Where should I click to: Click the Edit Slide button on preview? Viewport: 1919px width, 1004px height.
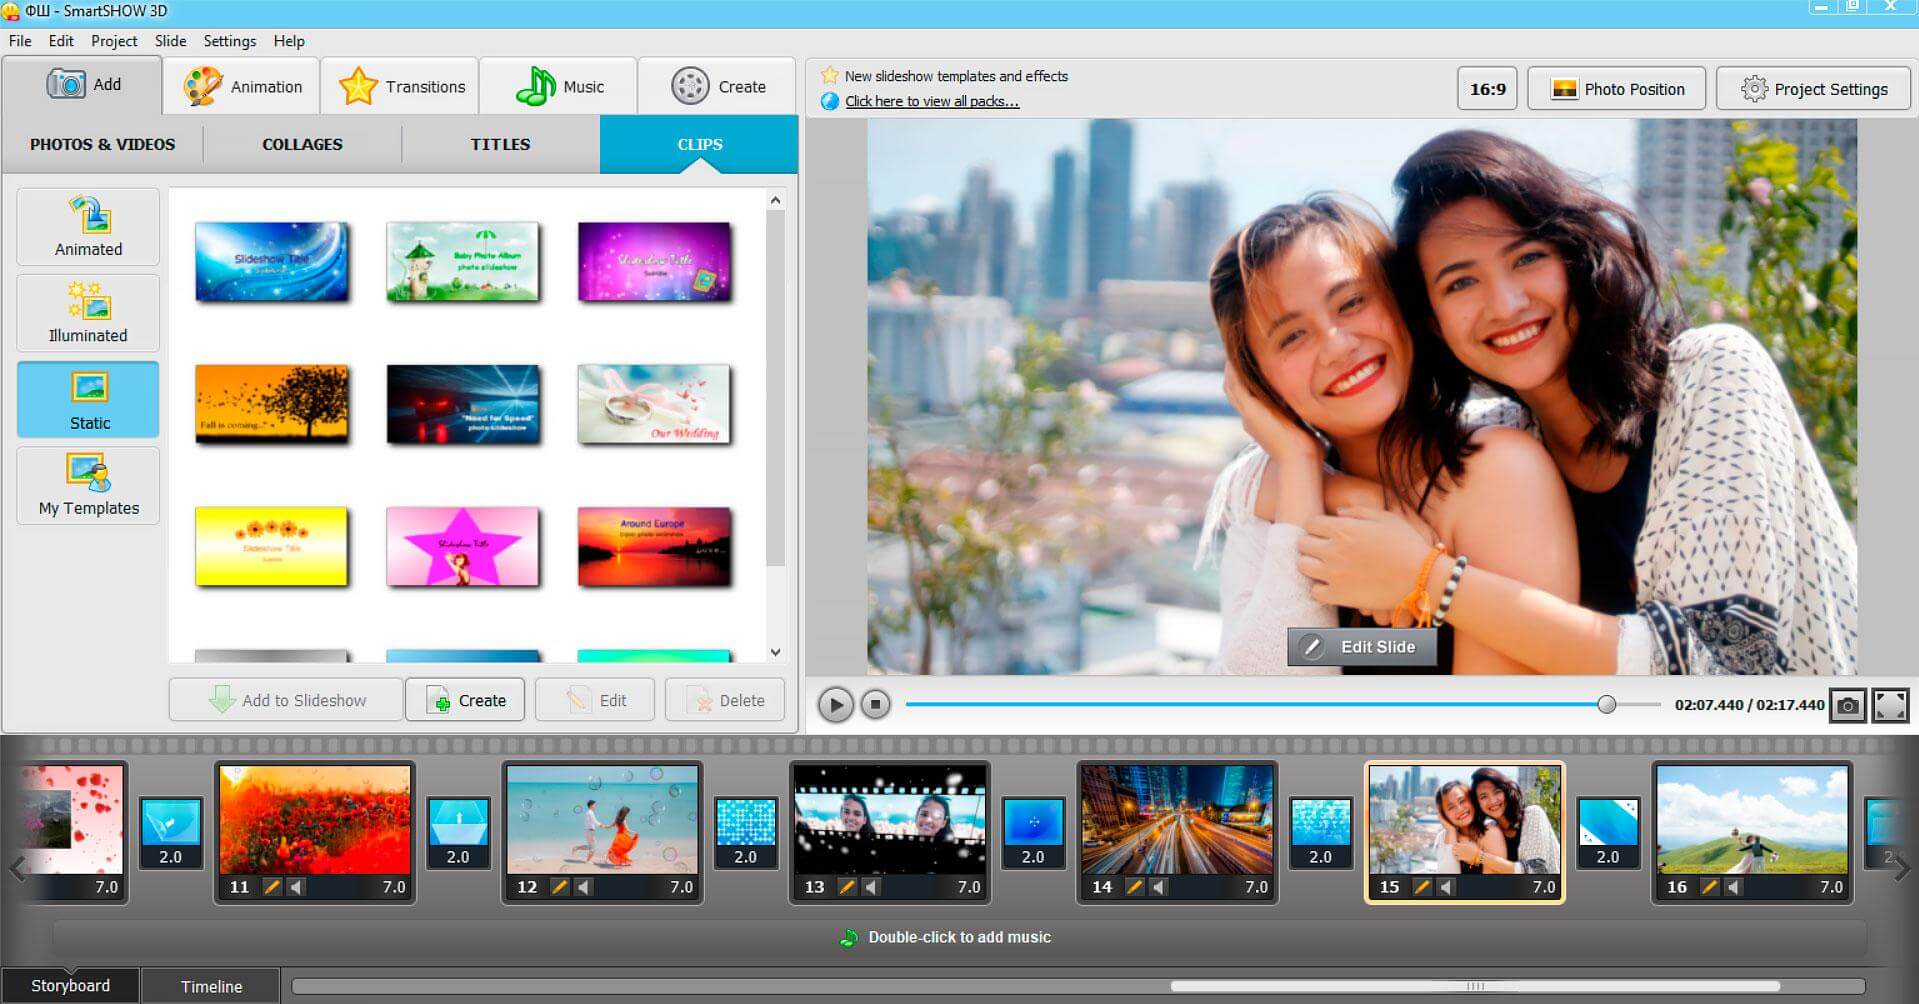pyautogui.click(x=1362, y=647)
